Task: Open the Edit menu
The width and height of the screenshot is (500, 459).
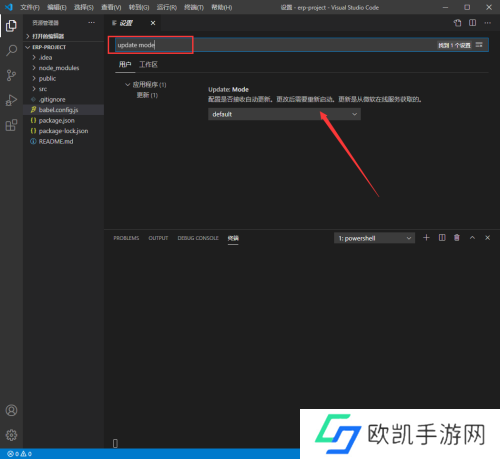Action: [57, 7]
